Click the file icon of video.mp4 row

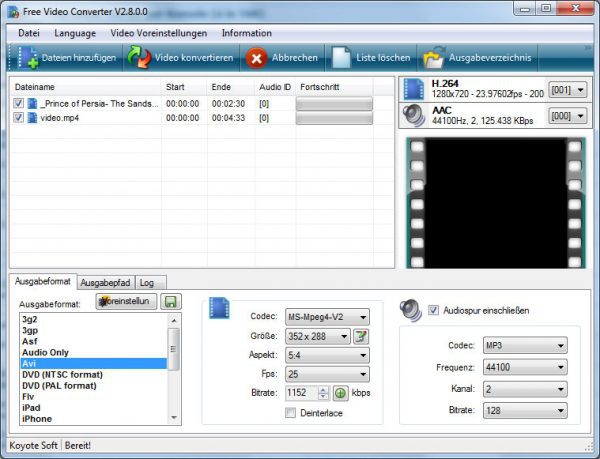point(33,118)
